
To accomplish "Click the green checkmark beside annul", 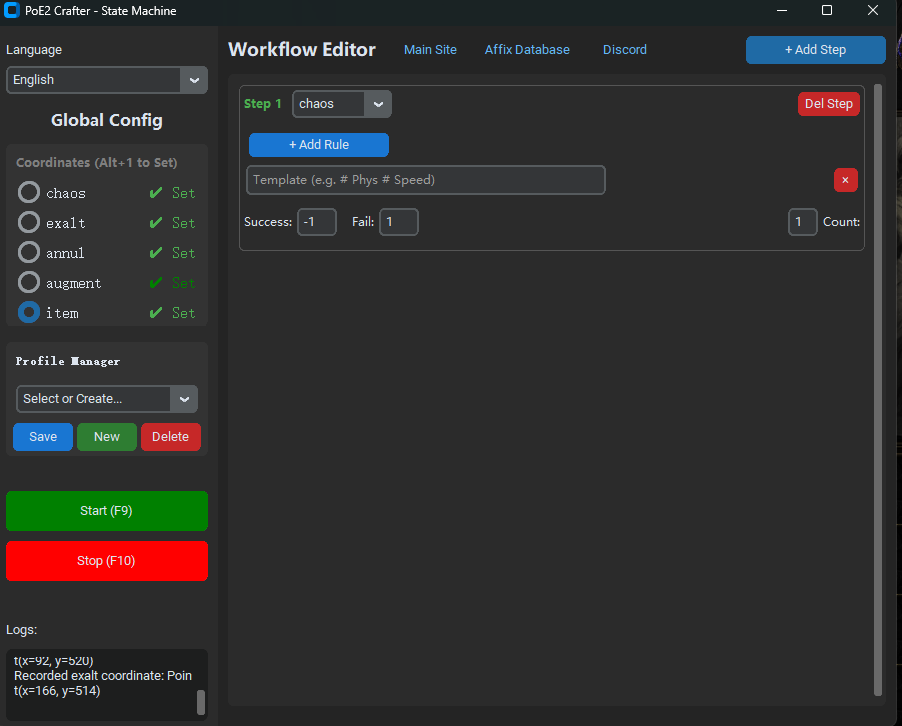I will 156,253.
